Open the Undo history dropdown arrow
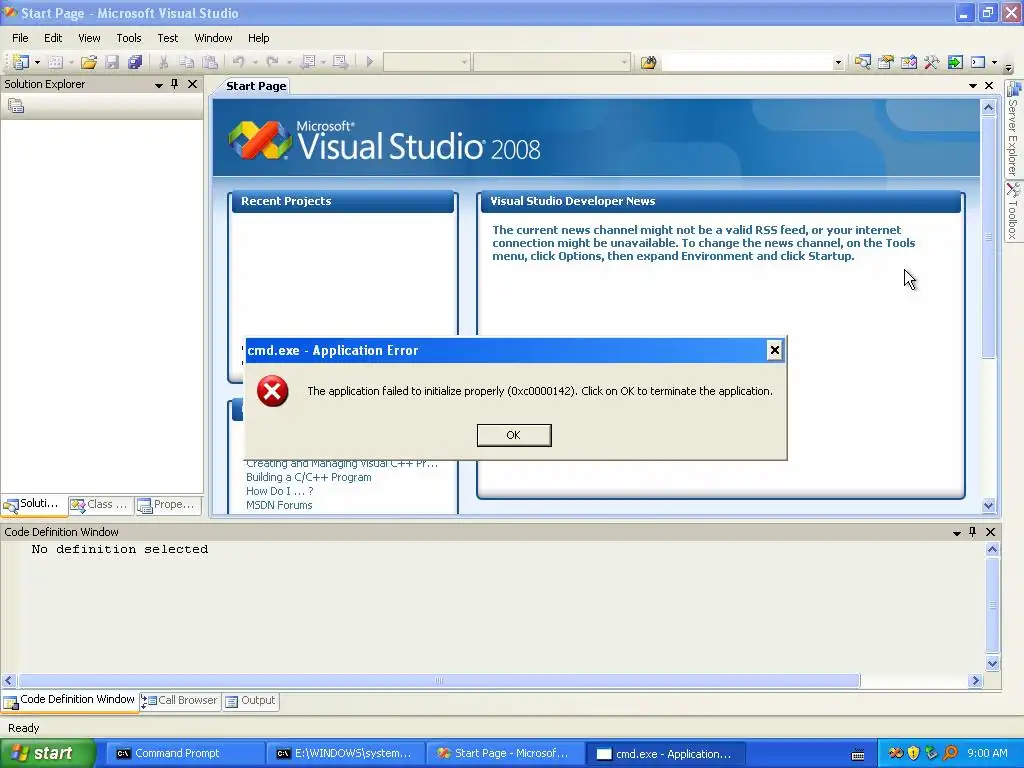This screenshot has height=768, width=1024. (x=255, y=62)
